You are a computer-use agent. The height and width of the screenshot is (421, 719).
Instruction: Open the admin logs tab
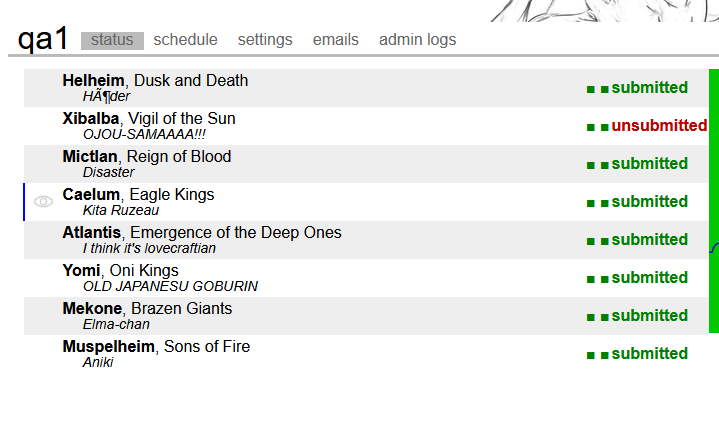(417, 40)
